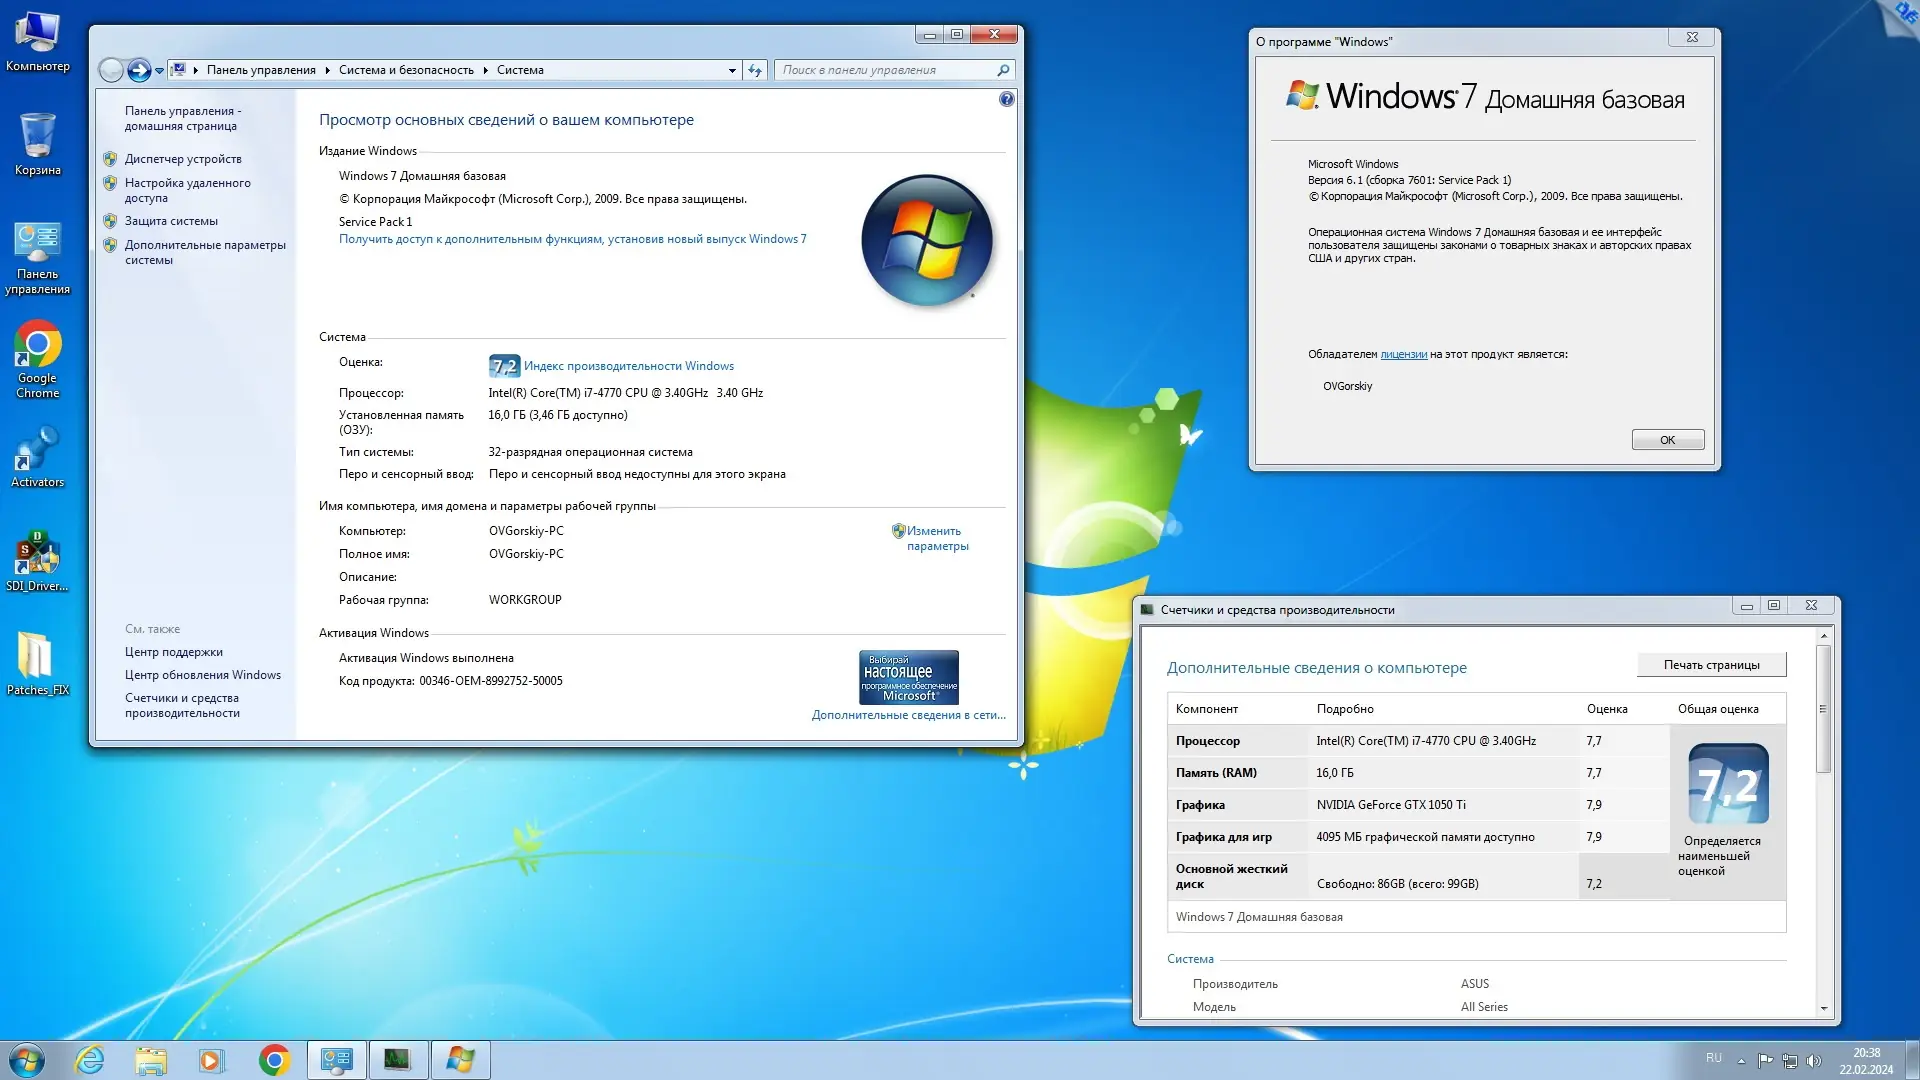Image resolution: width=1920 pixels, height=1080 pixels.
Task: Open Windows Media Player from taskbar
Action: coord(211,1060)
